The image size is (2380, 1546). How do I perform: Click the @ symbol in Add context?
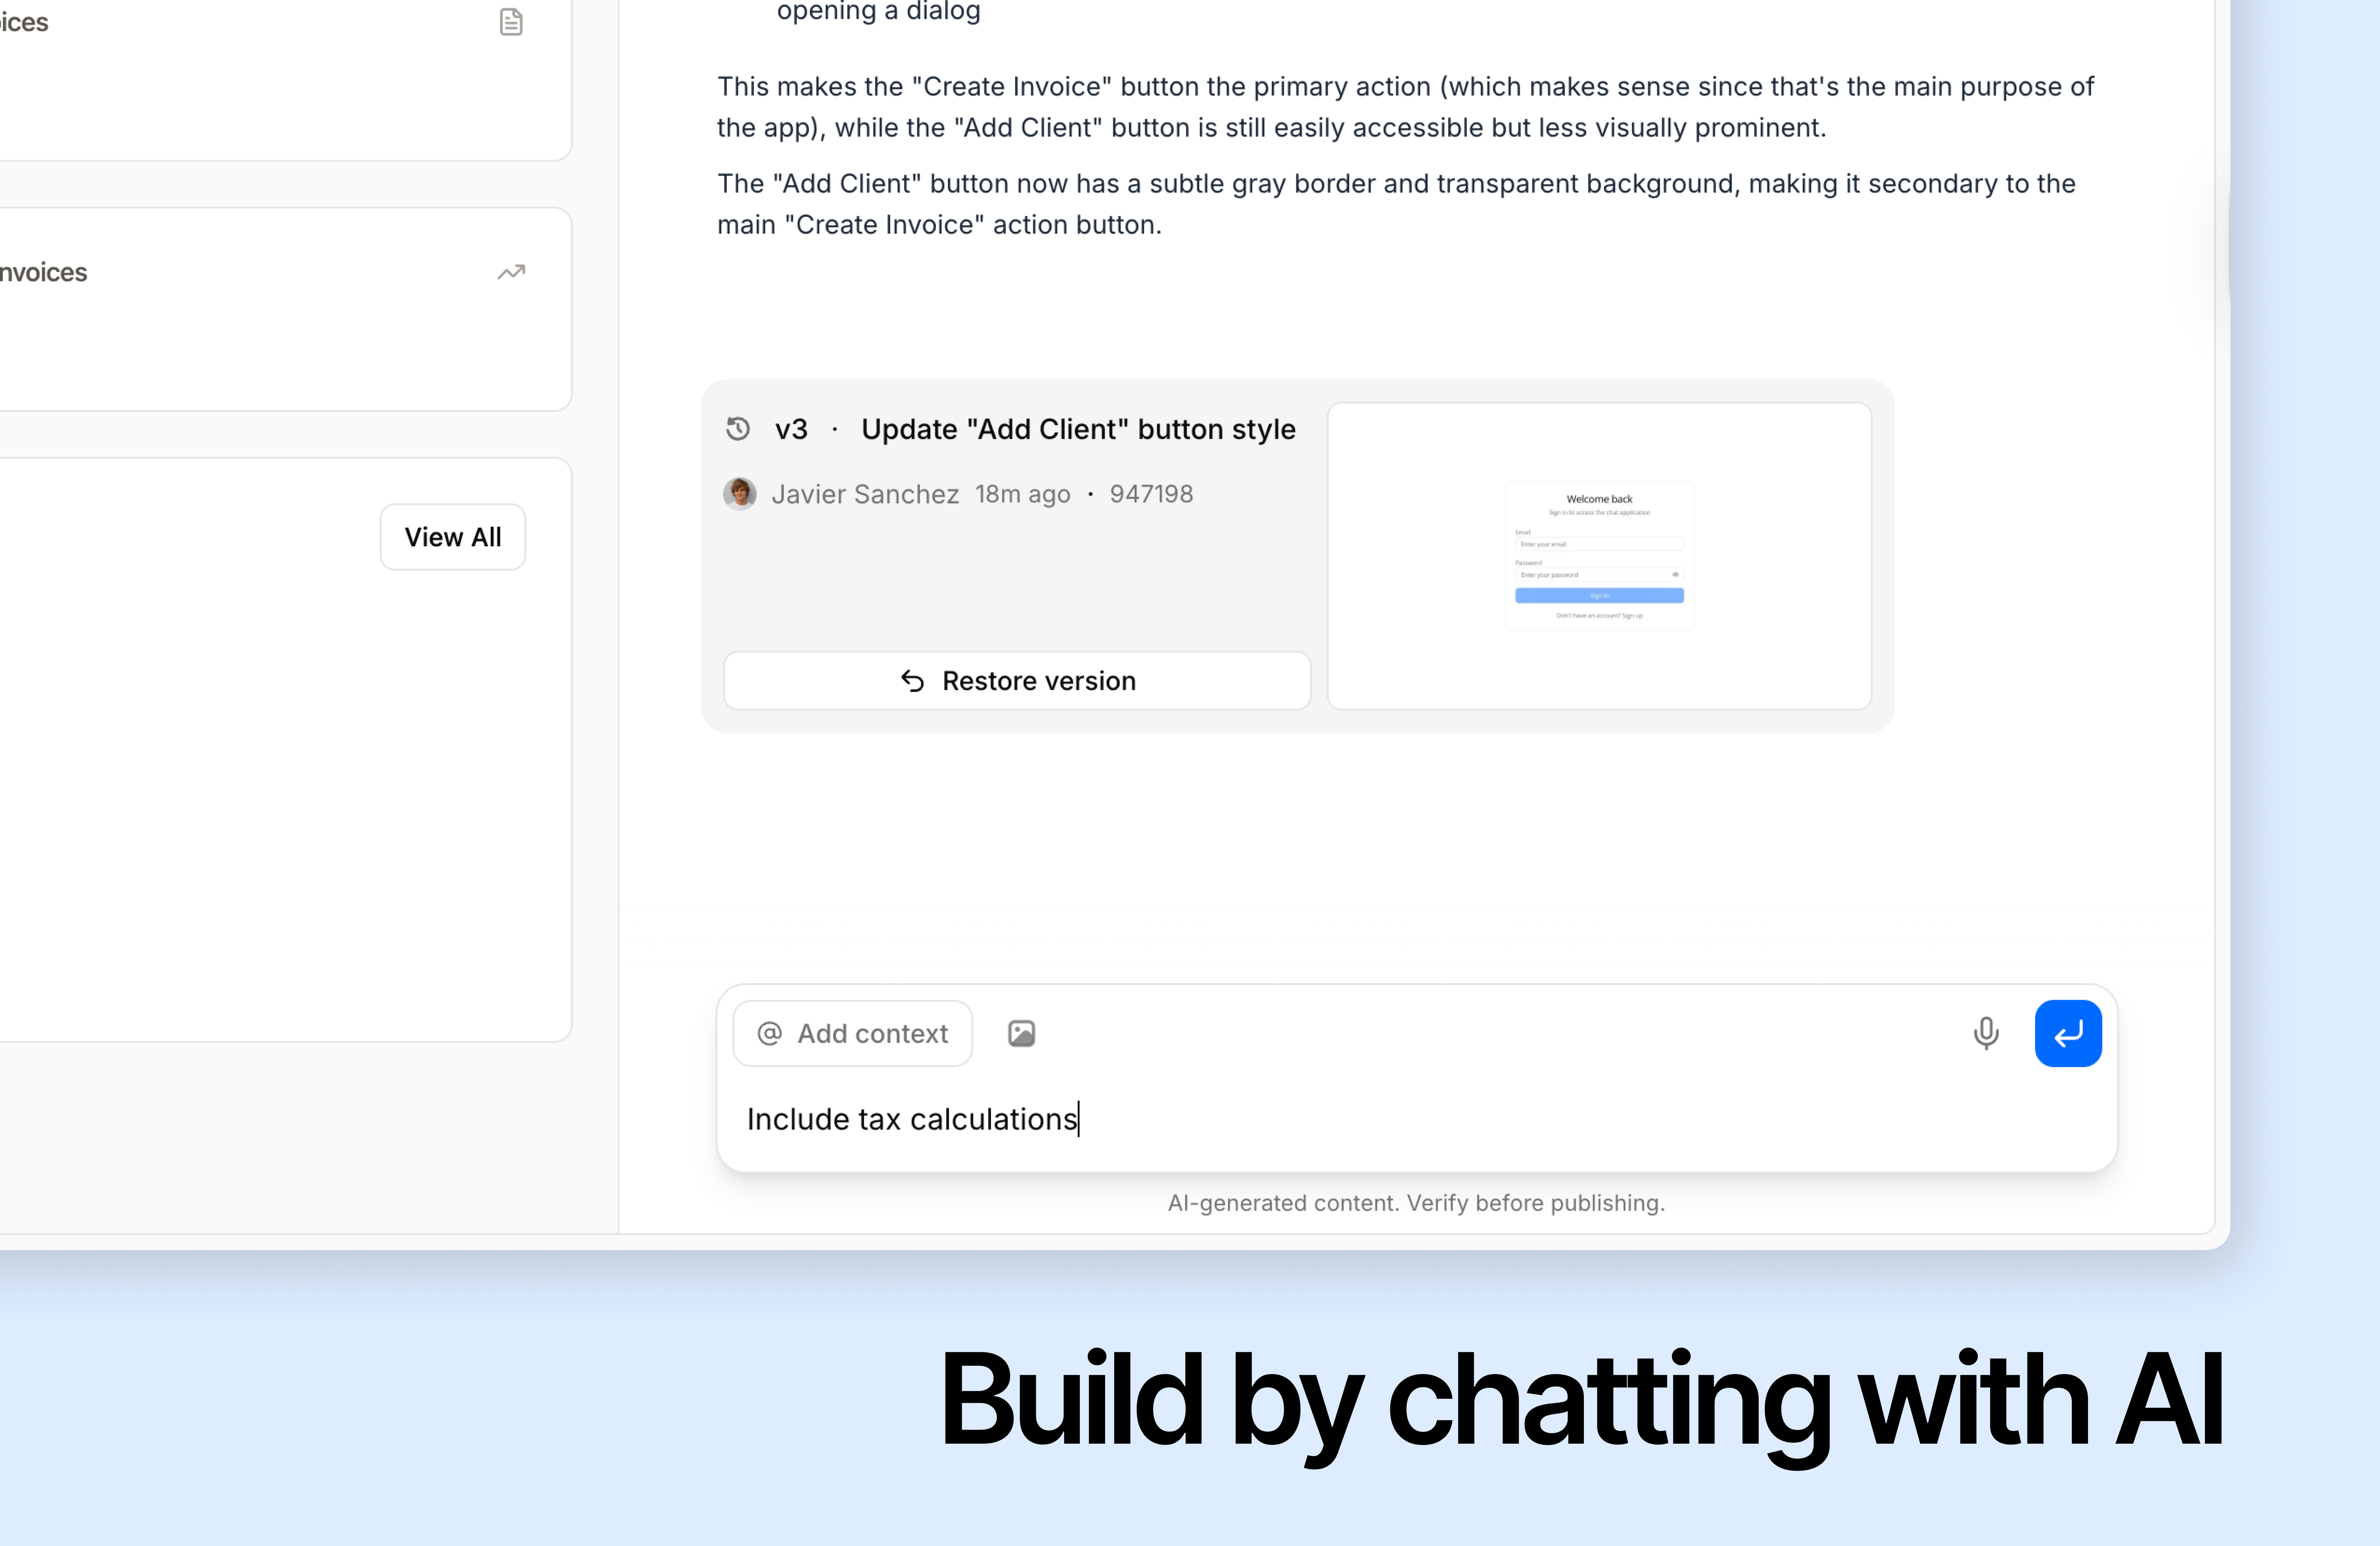pos(769,1033)
